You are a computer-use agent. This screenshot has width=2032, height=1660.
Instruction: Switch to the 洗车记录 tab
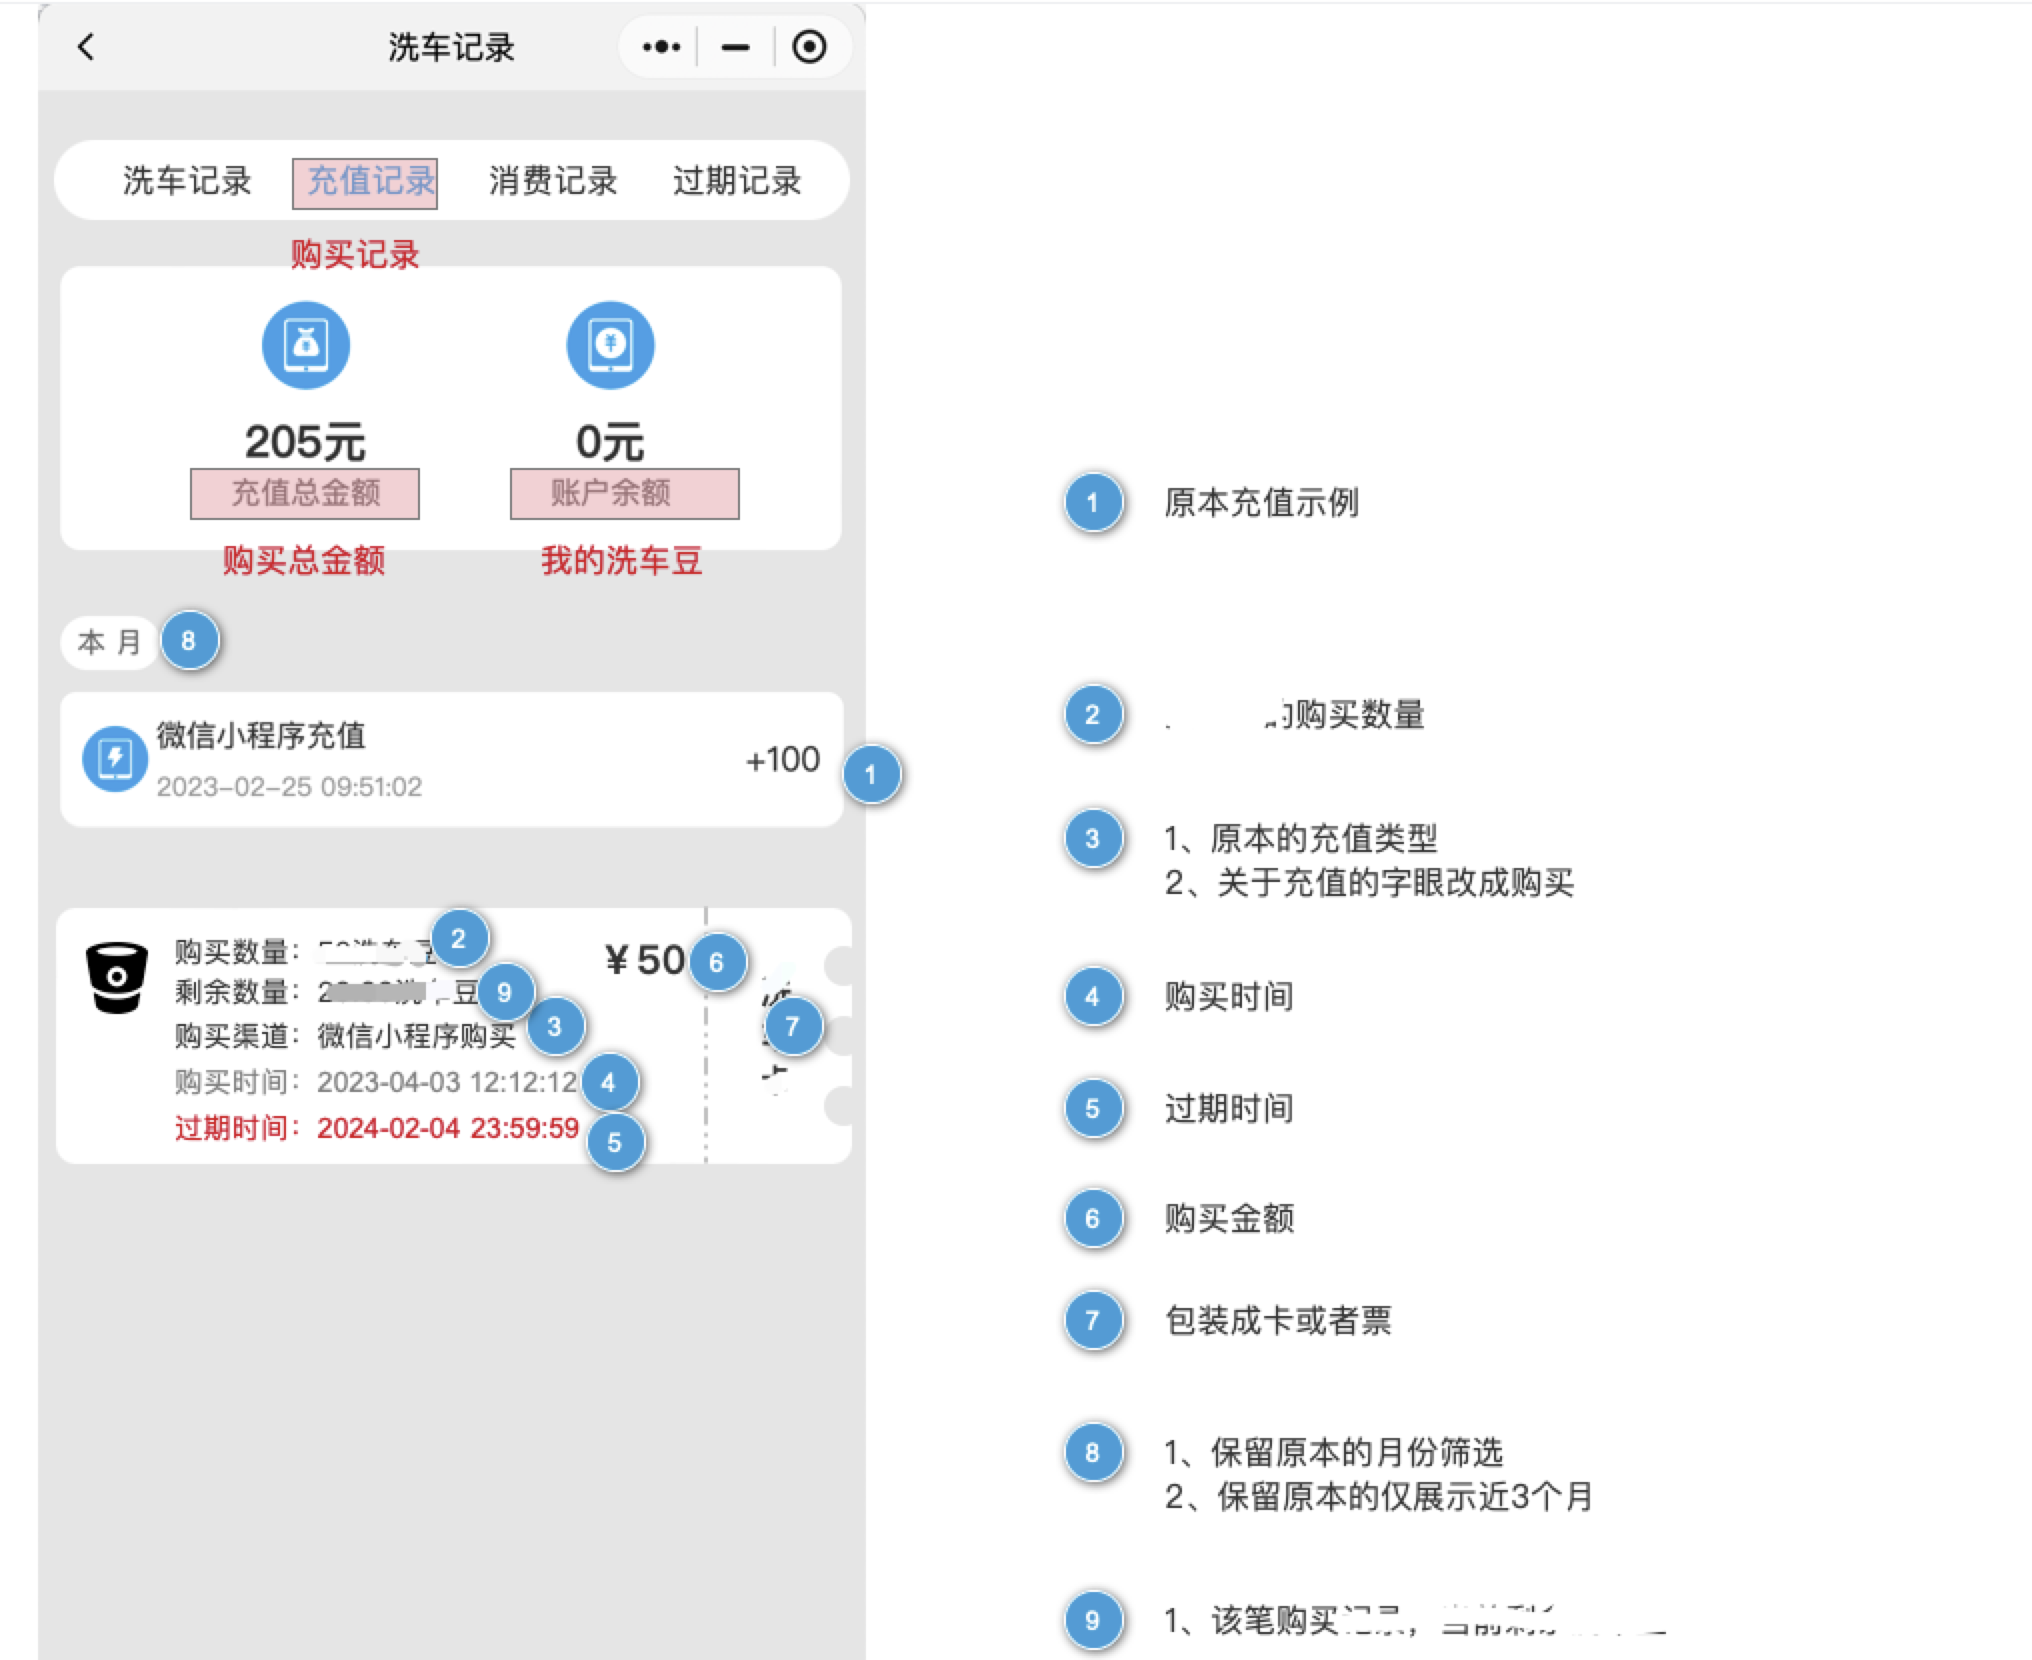[x=187, y=181]
